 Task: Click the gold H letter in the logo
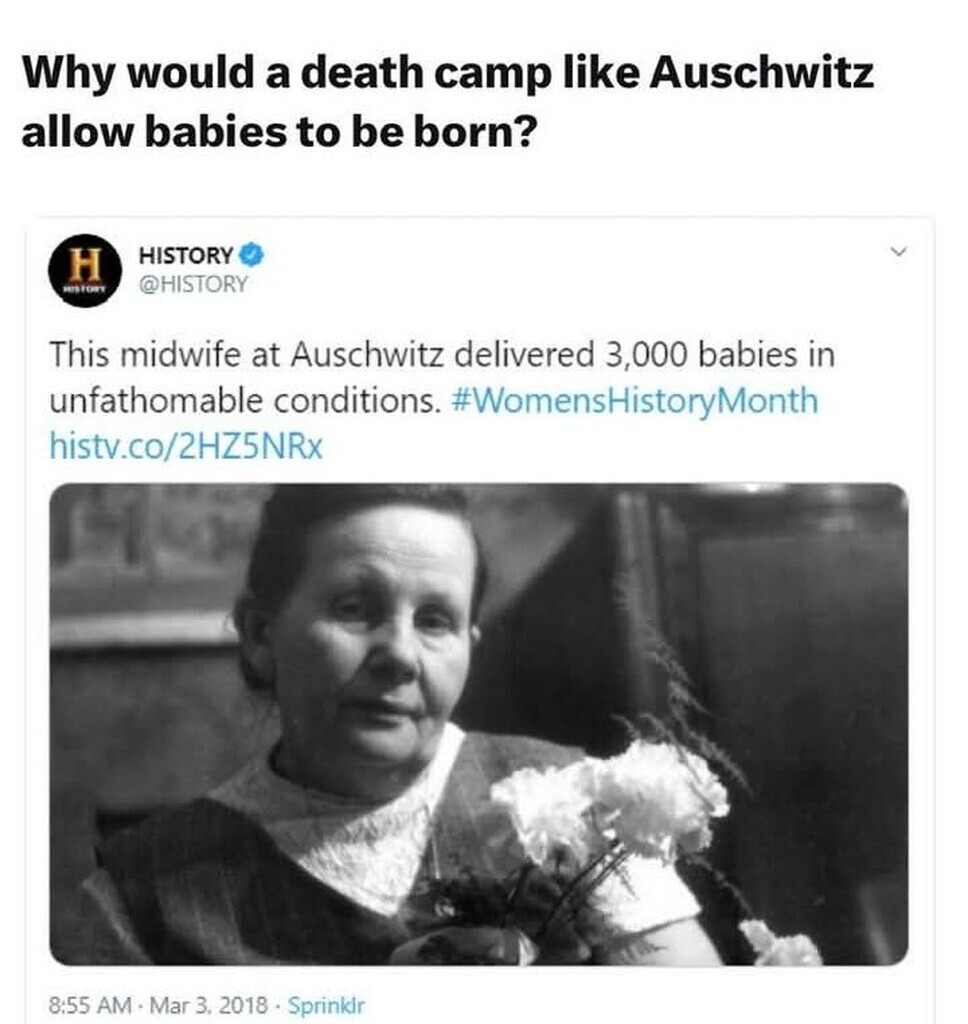[85, 264]
